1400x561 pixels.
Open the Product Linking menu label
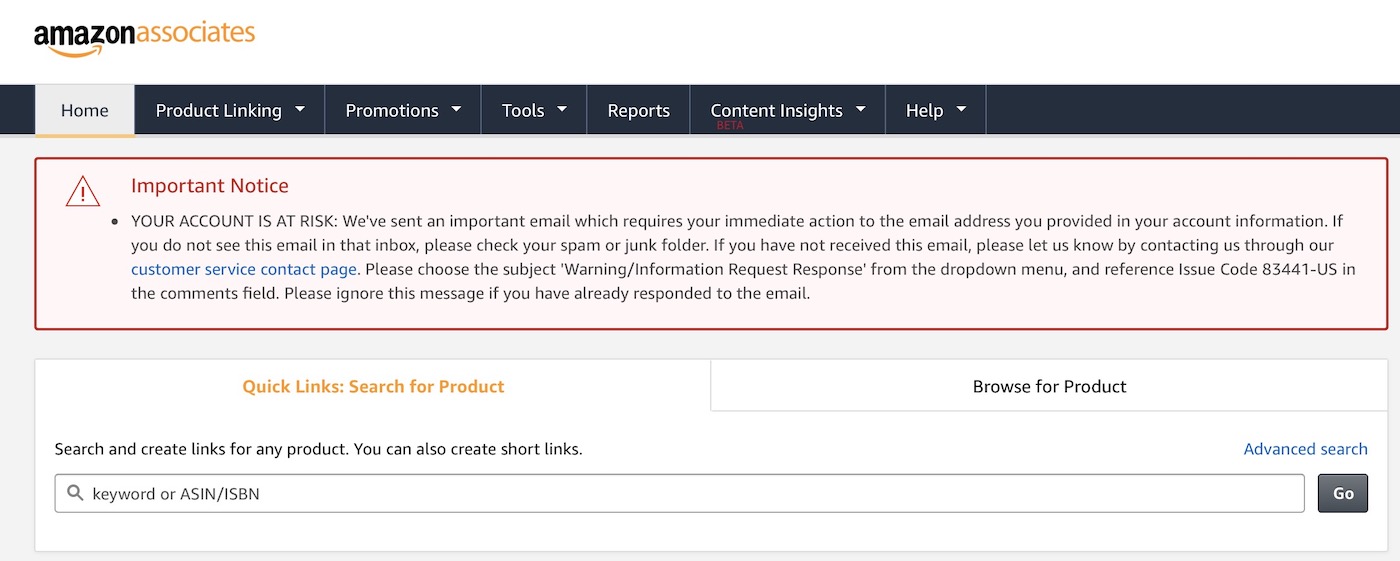pos(218,110)
